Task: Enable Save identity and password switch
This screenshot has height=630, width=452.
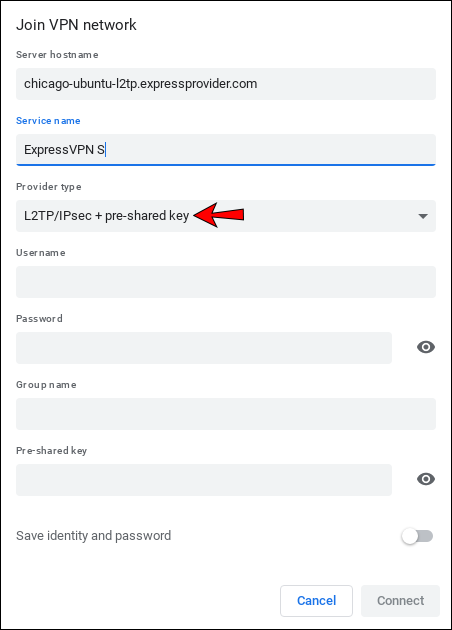Action: (x=417, y=536)
